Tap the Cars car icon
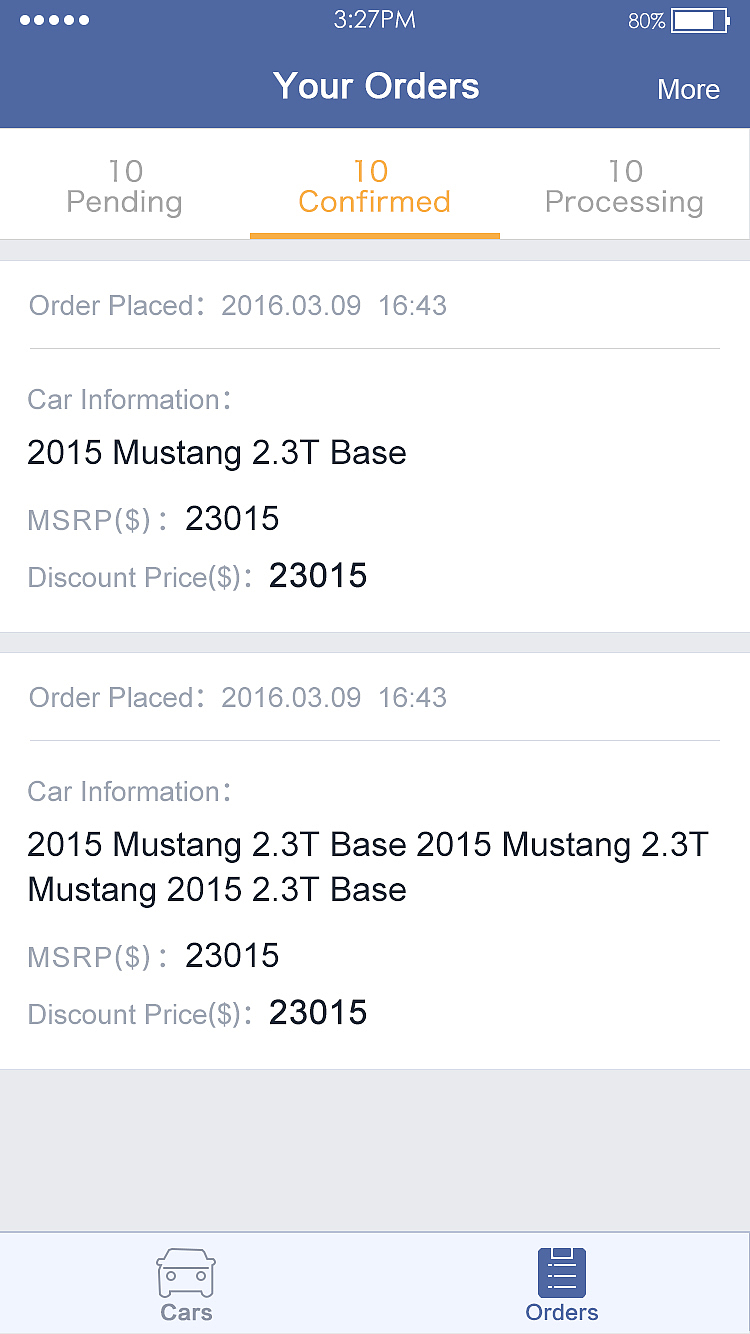 [x=186, y=1273]
